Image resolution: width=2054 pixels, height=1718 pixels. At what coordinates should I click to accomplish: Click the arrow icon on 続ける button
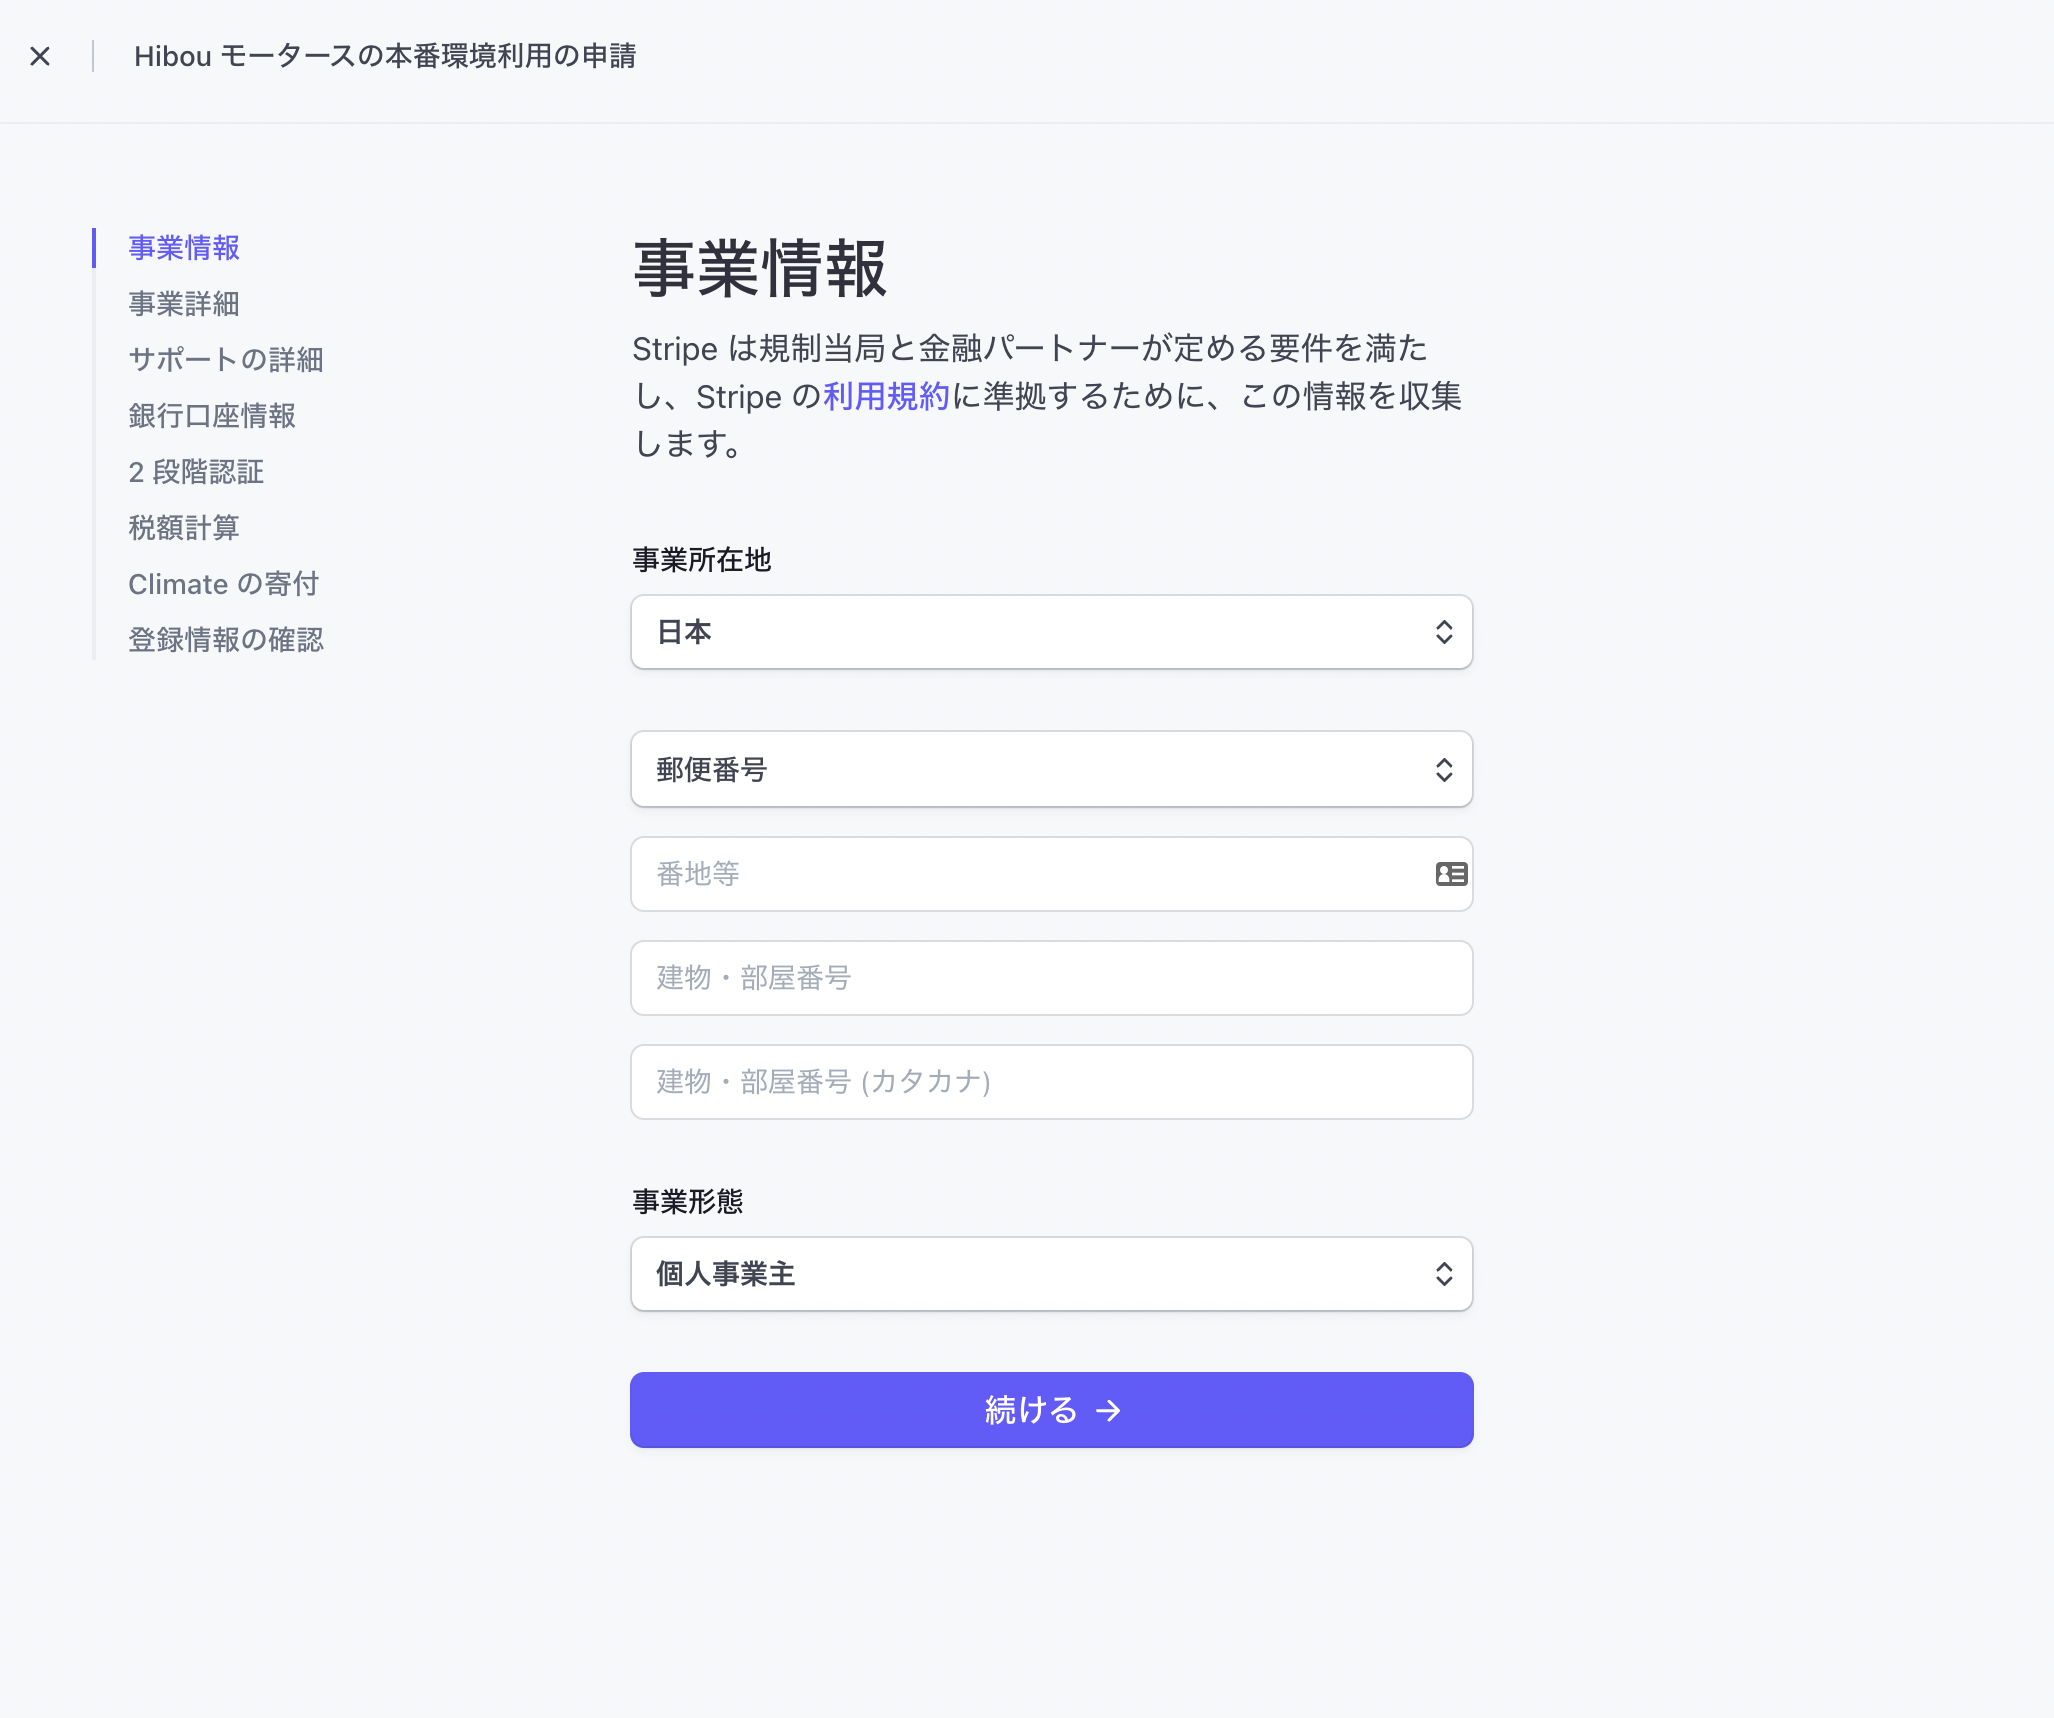point(1108,1410)
